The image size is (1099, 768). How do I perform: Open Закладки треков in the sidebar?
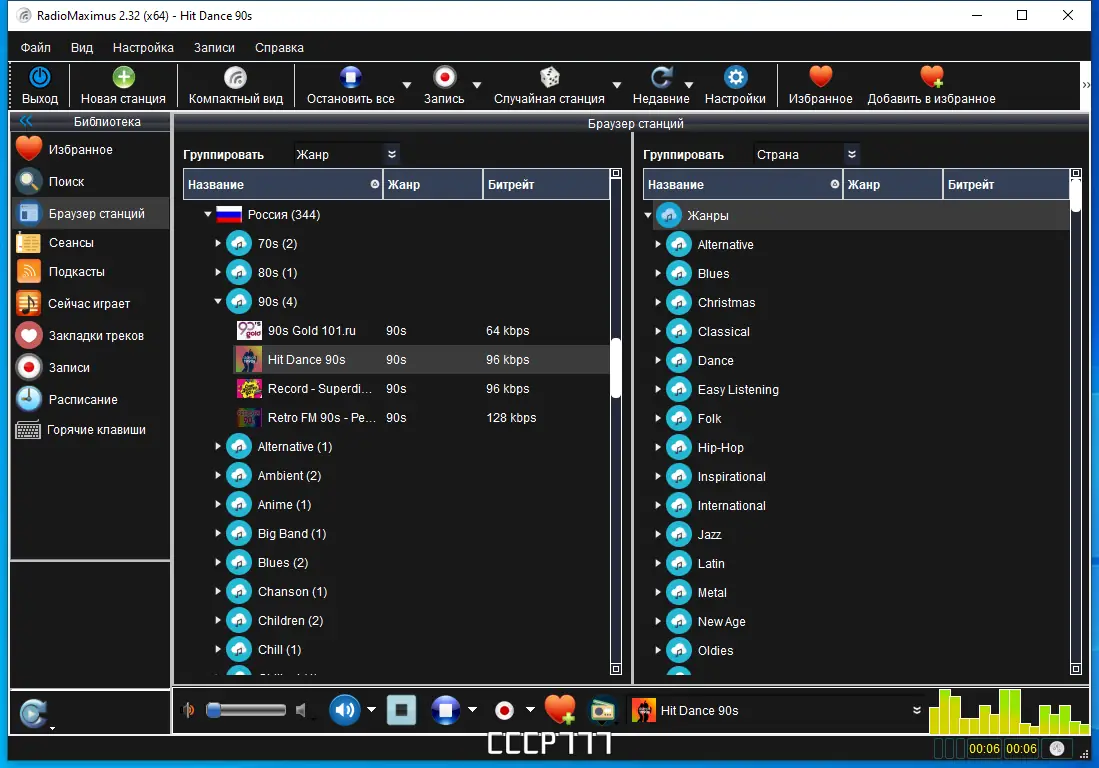(90, 336)
